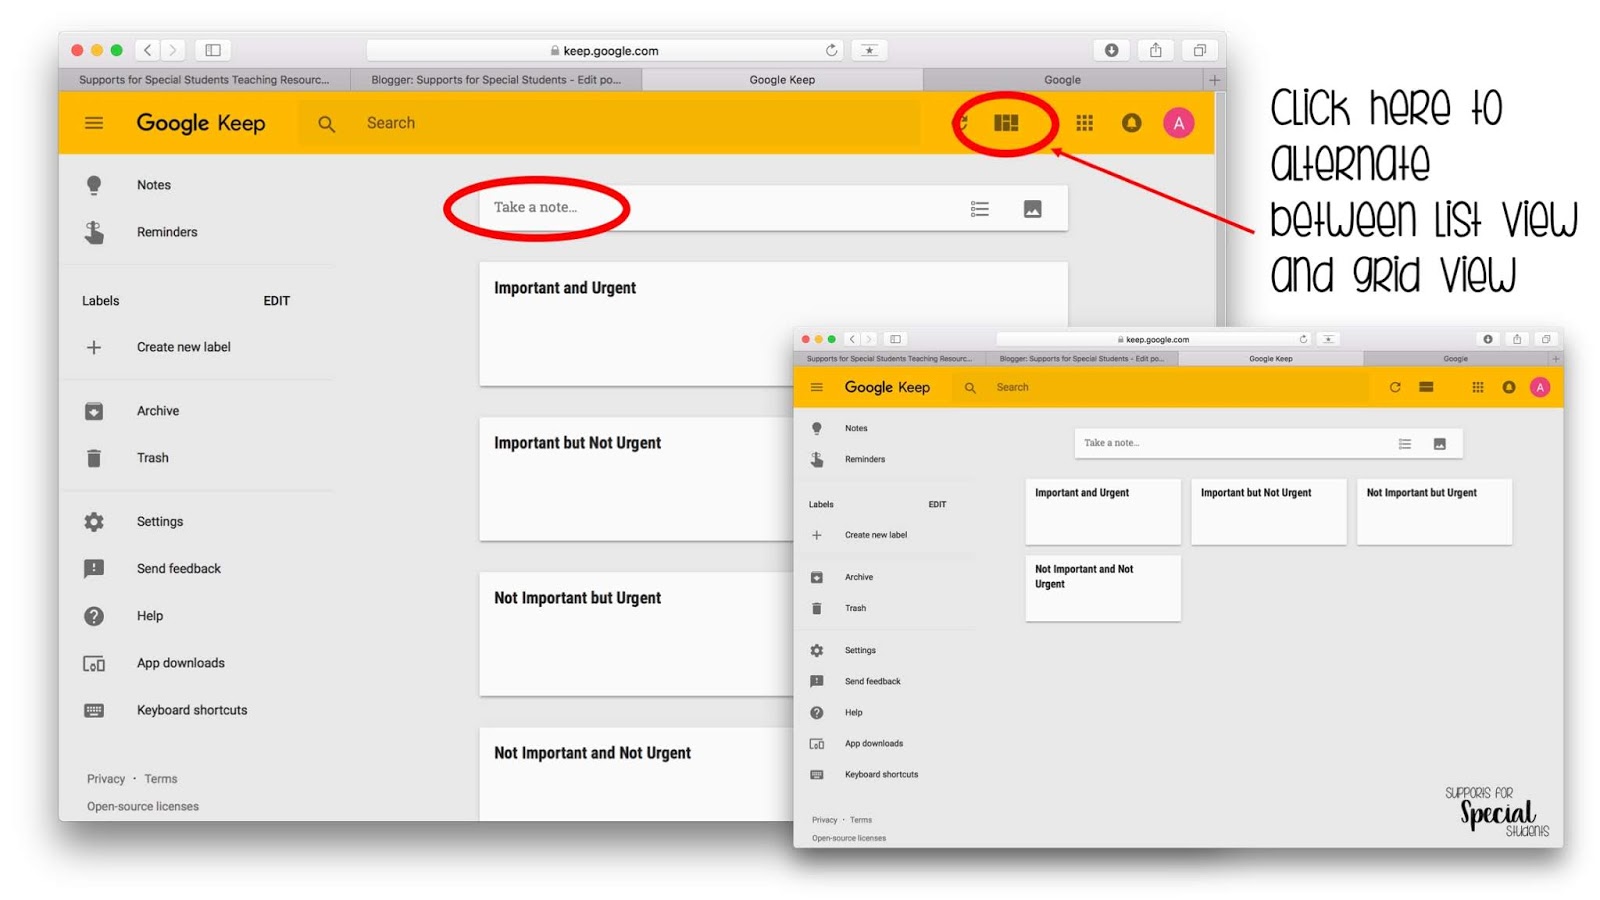Open Not Important and Not Urgent card, front window
Image resolution: width=1600 pixels, height=900 pixels.
1103,589
